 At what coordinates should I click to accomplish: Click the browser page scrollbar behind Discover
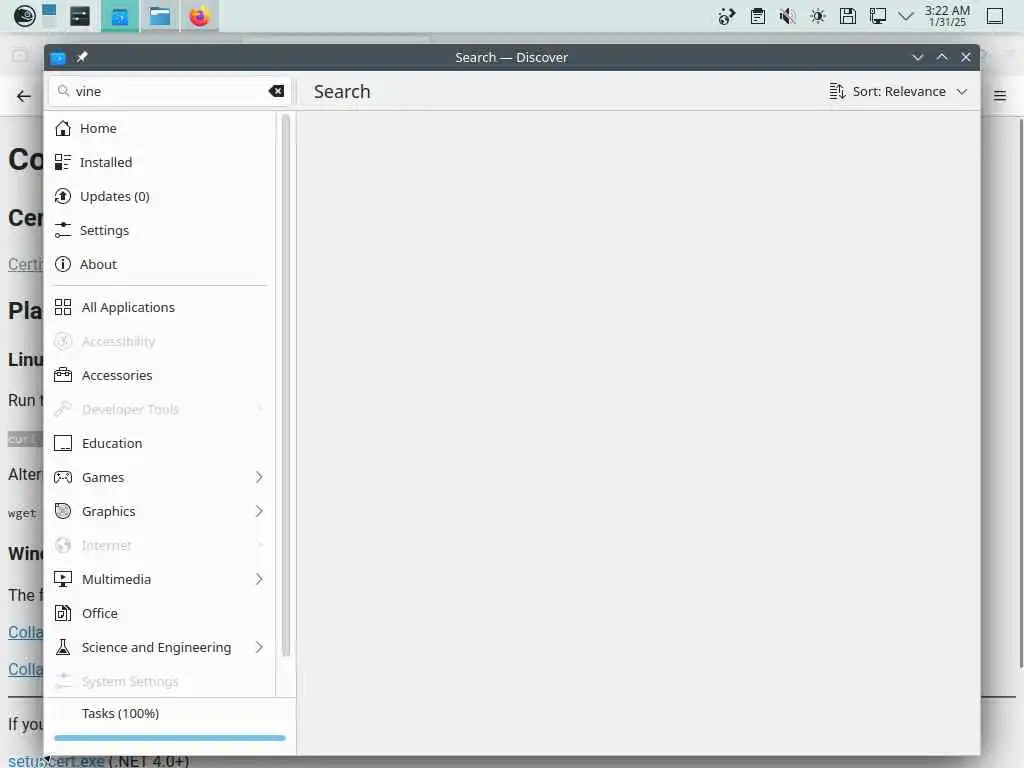pyautogui.click(x=1021, y=392)
